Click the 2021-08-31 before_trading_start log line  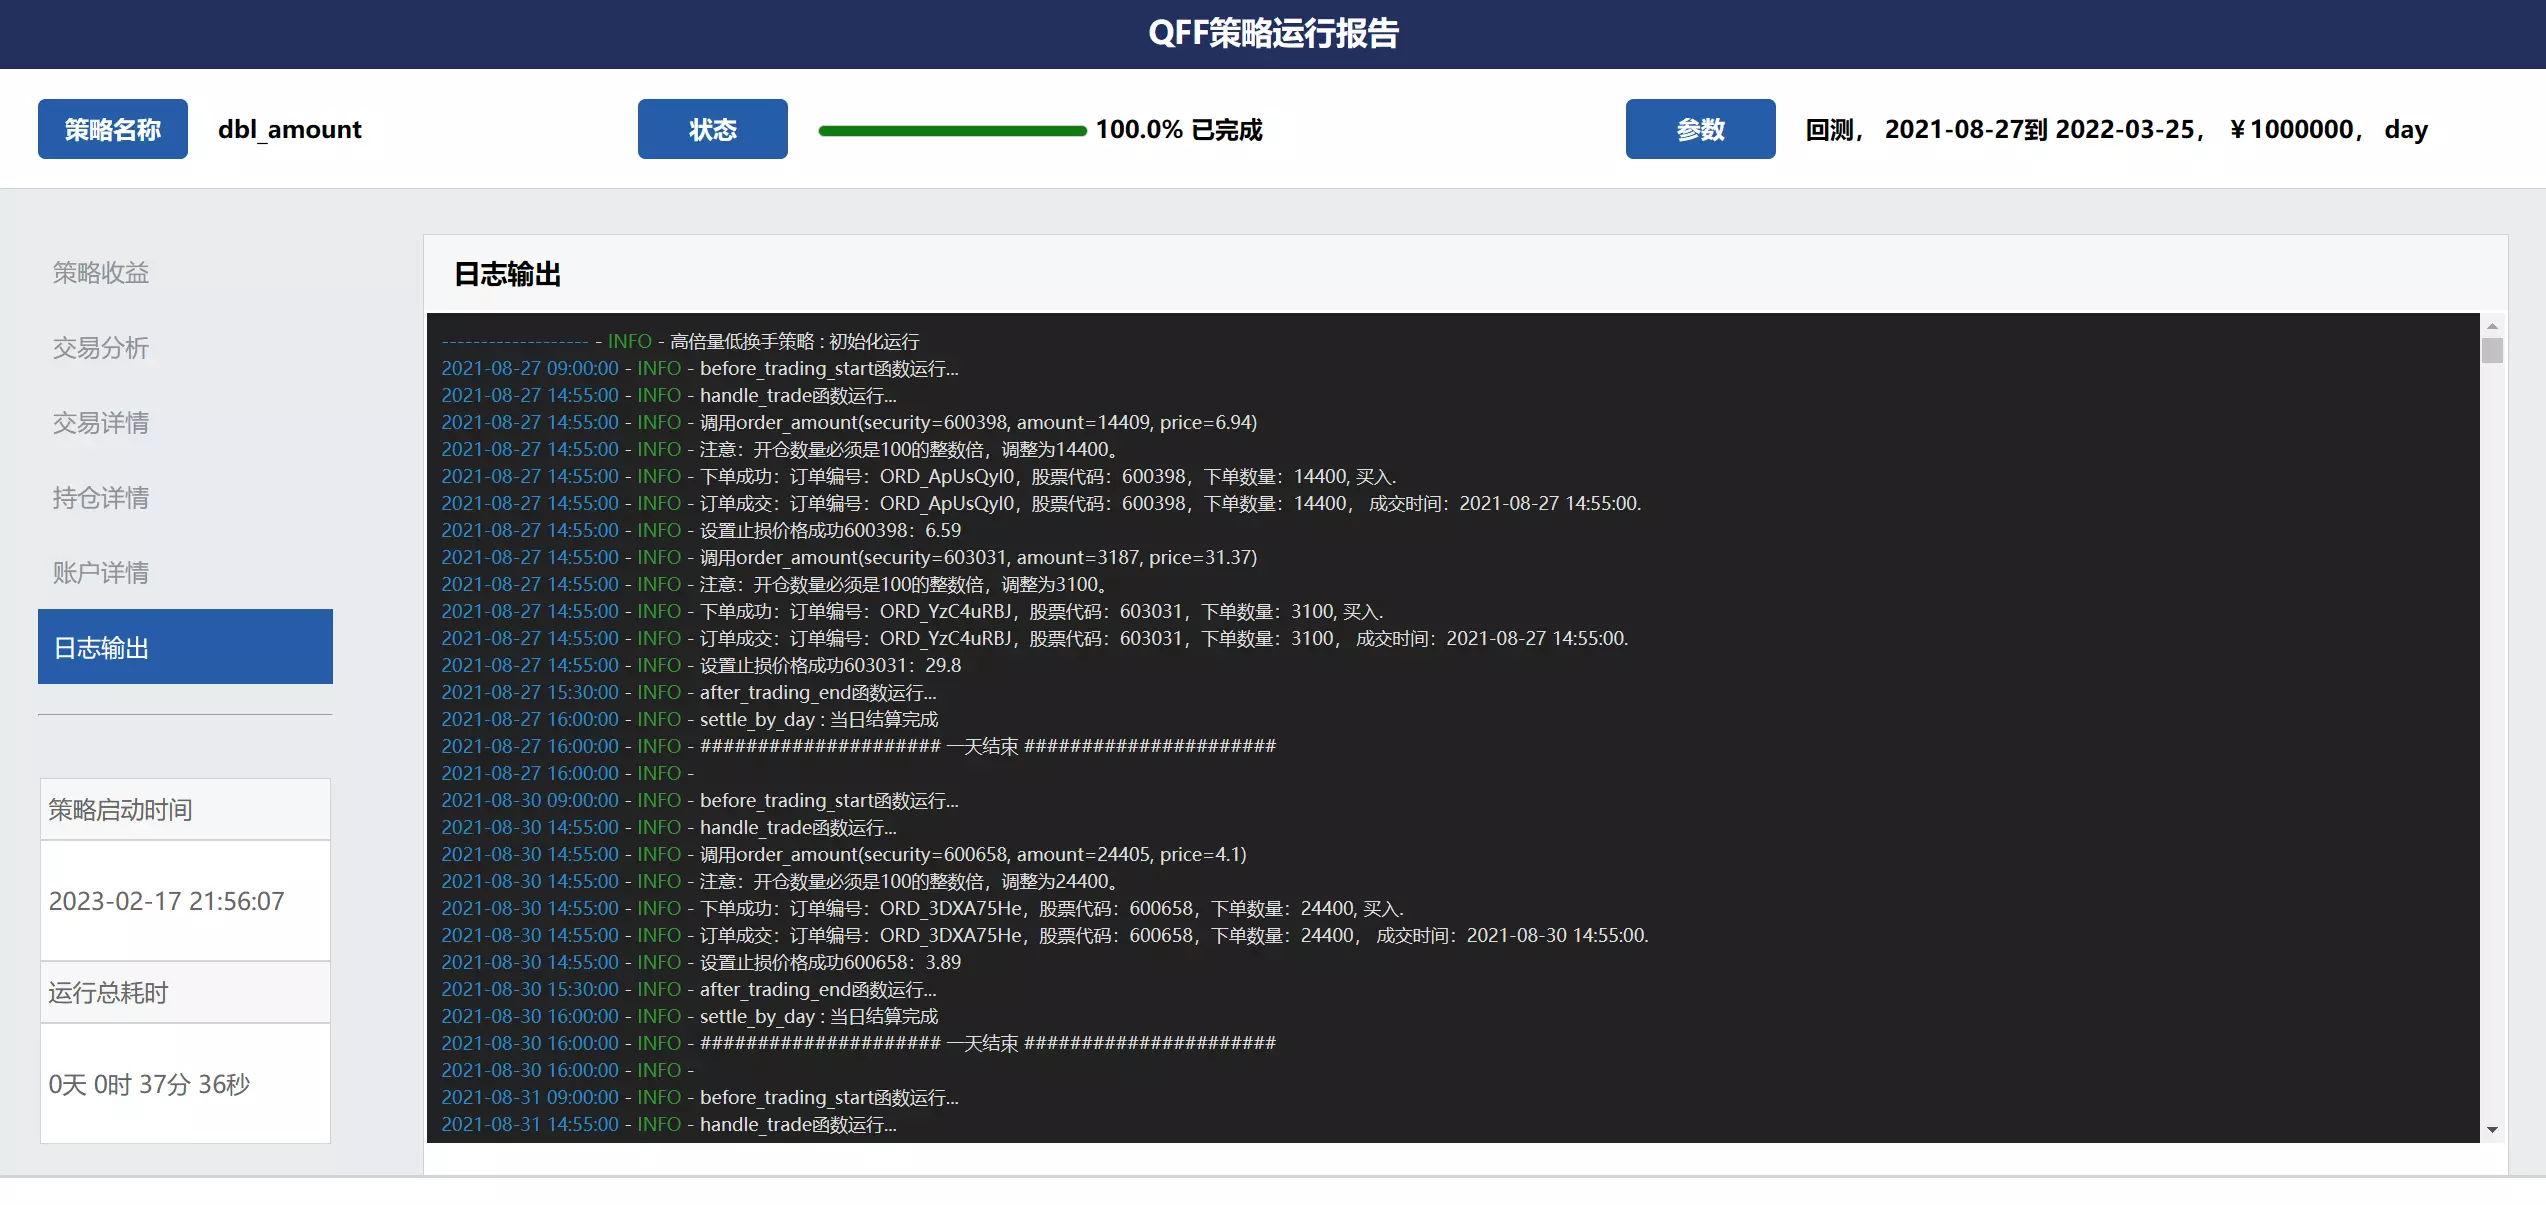coord(700,1097)
